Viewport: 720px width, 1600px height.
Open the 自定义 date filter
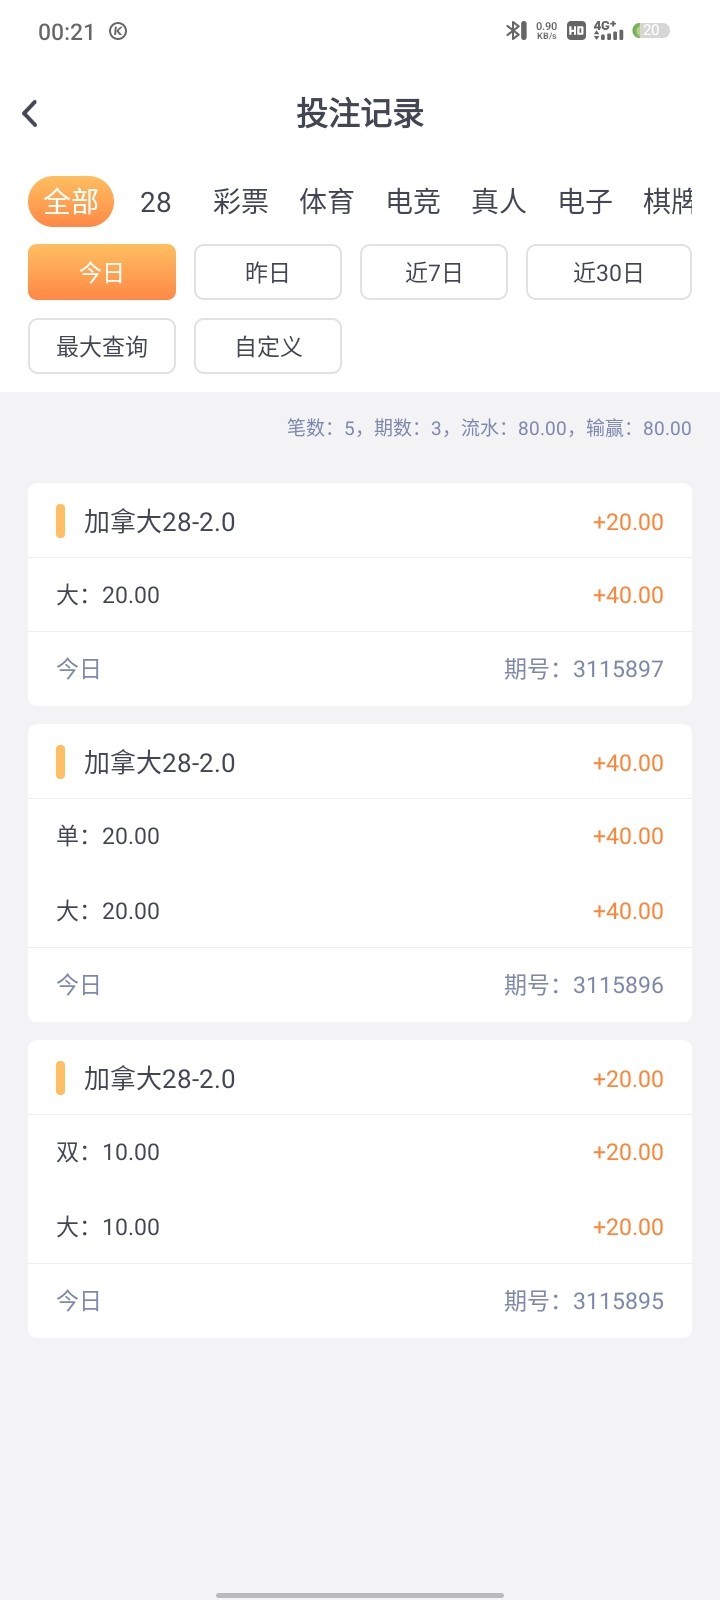click(268, 346)
